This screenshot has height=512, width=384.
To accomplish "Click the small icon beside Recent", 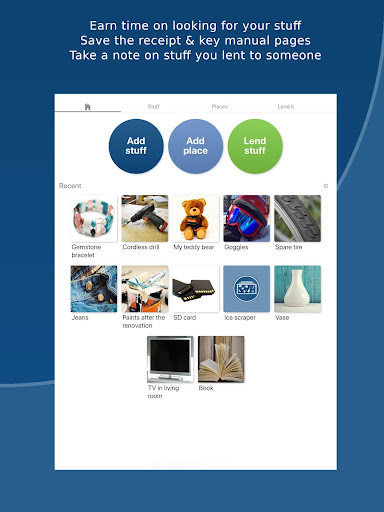I will (x=326, y=186).
